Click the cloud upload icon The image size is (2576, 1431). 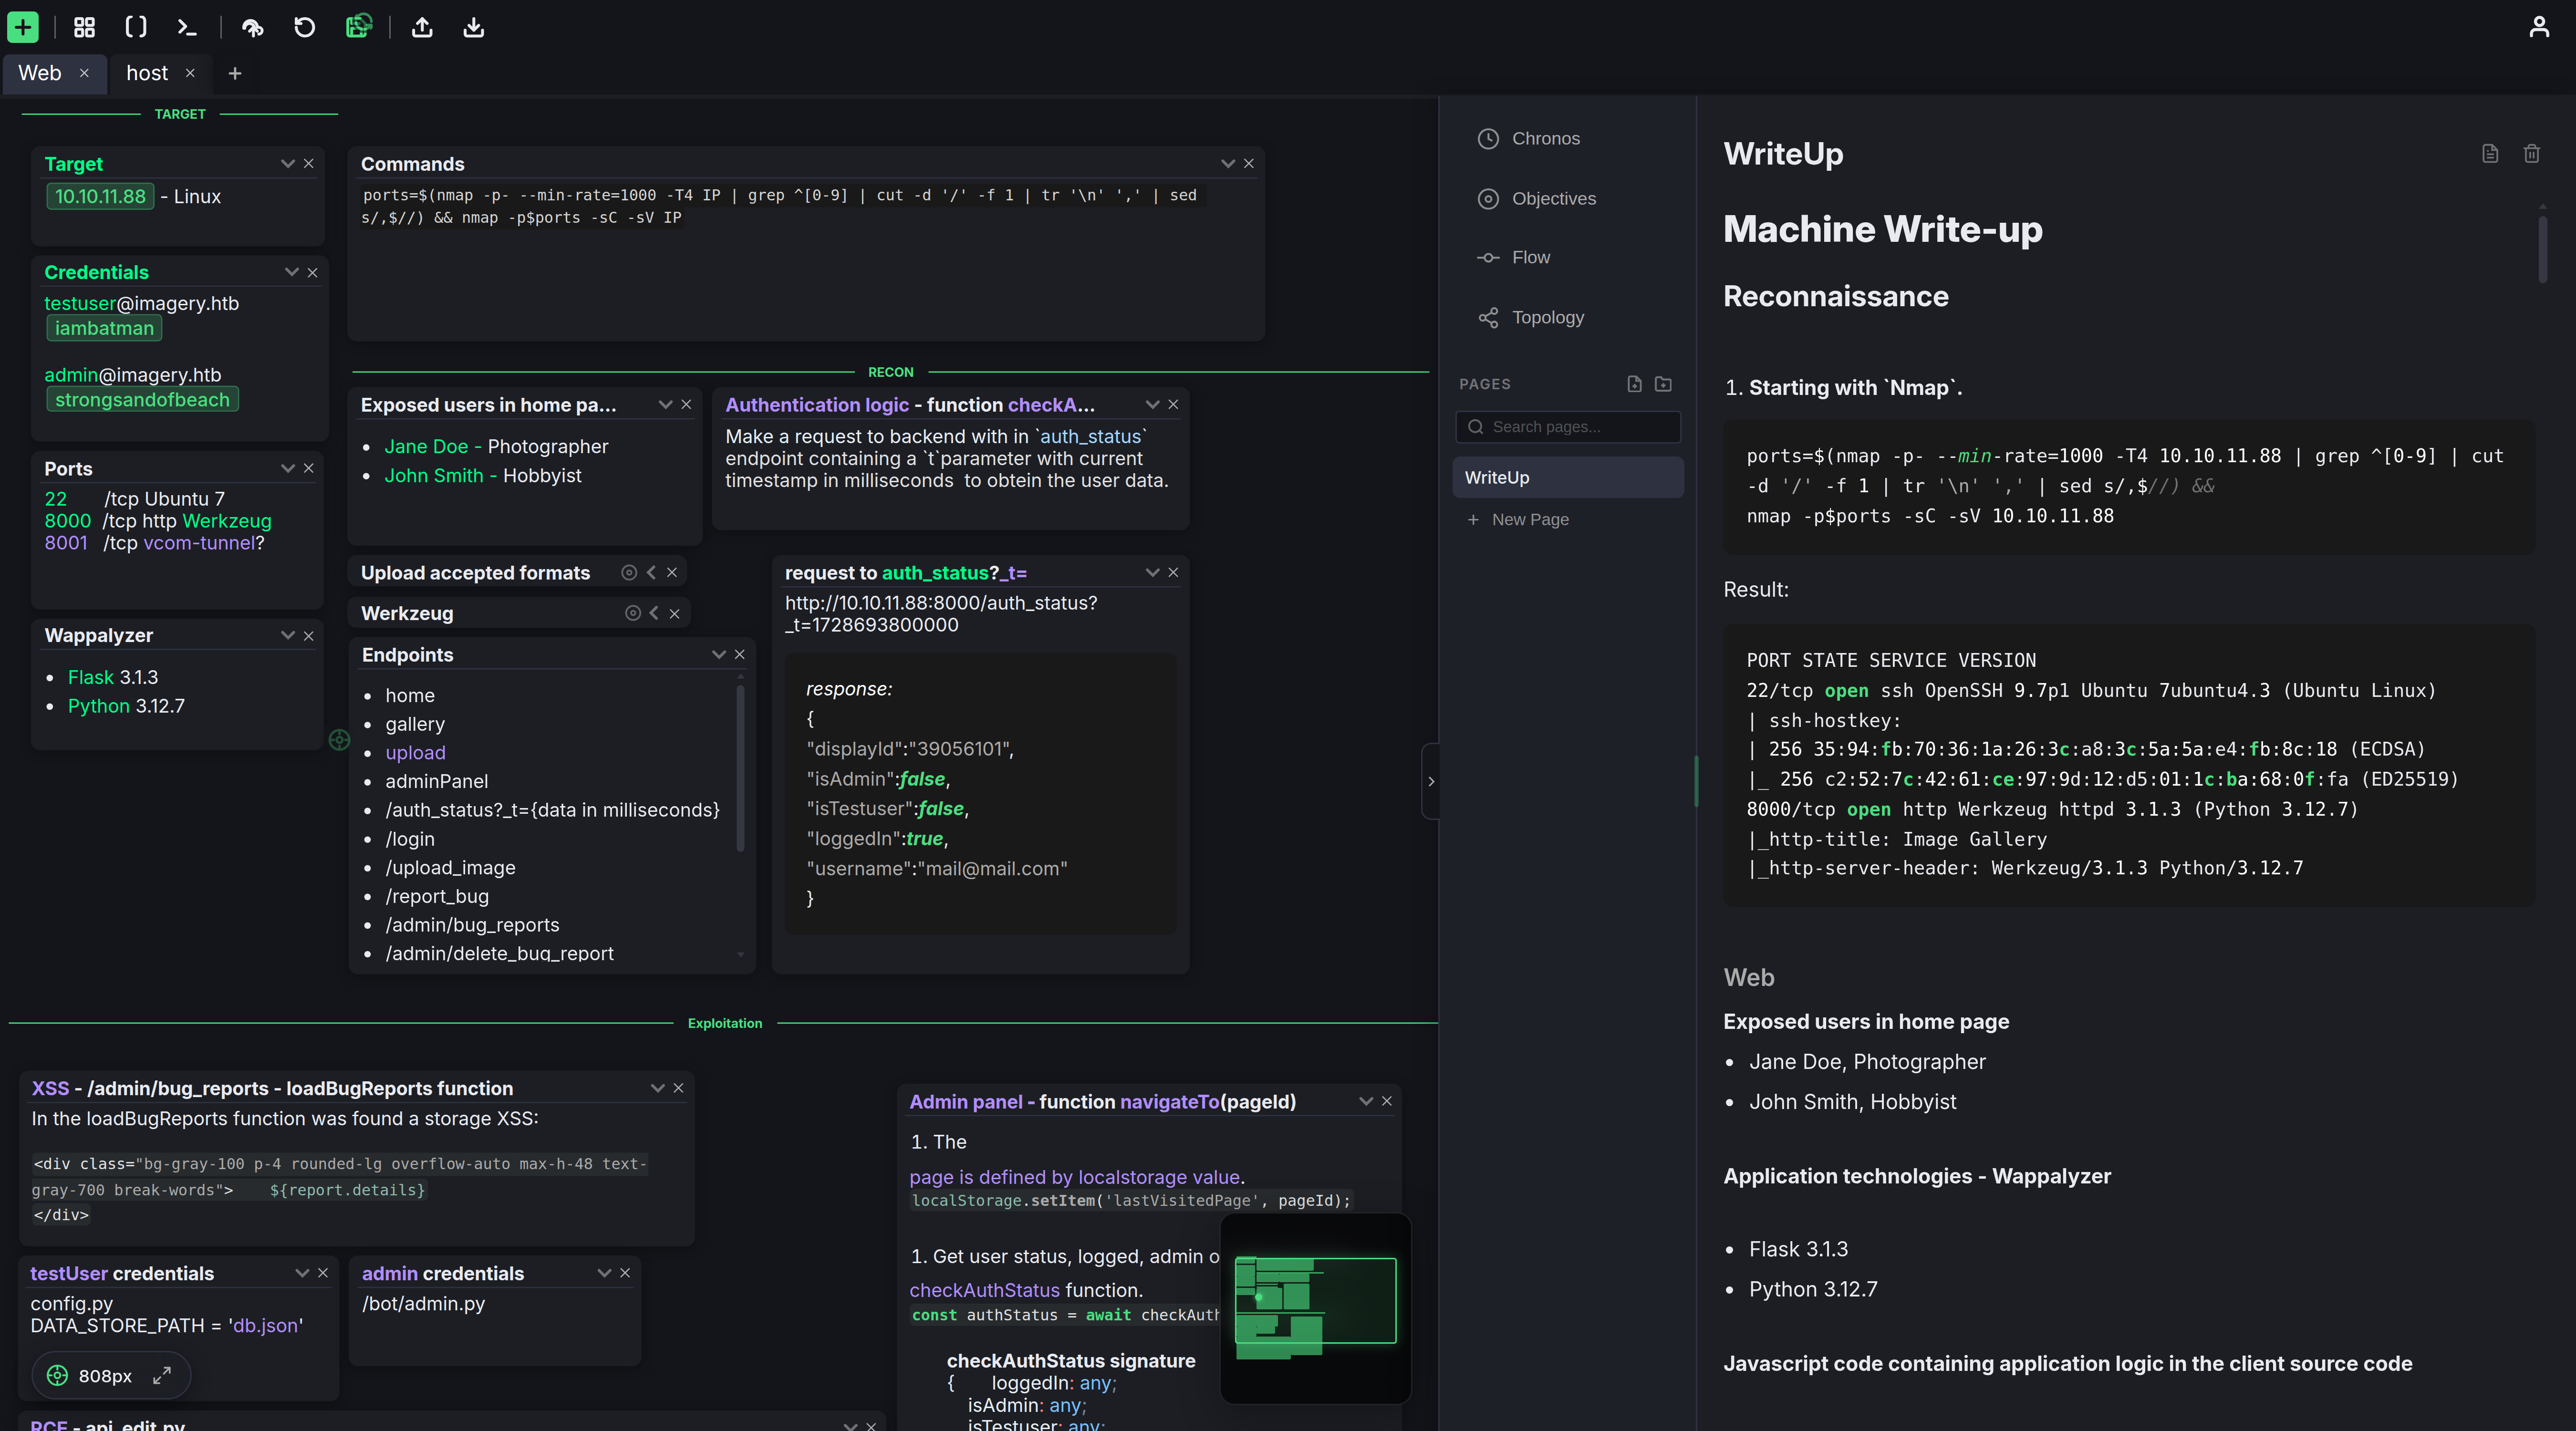(x=253, y=27)
